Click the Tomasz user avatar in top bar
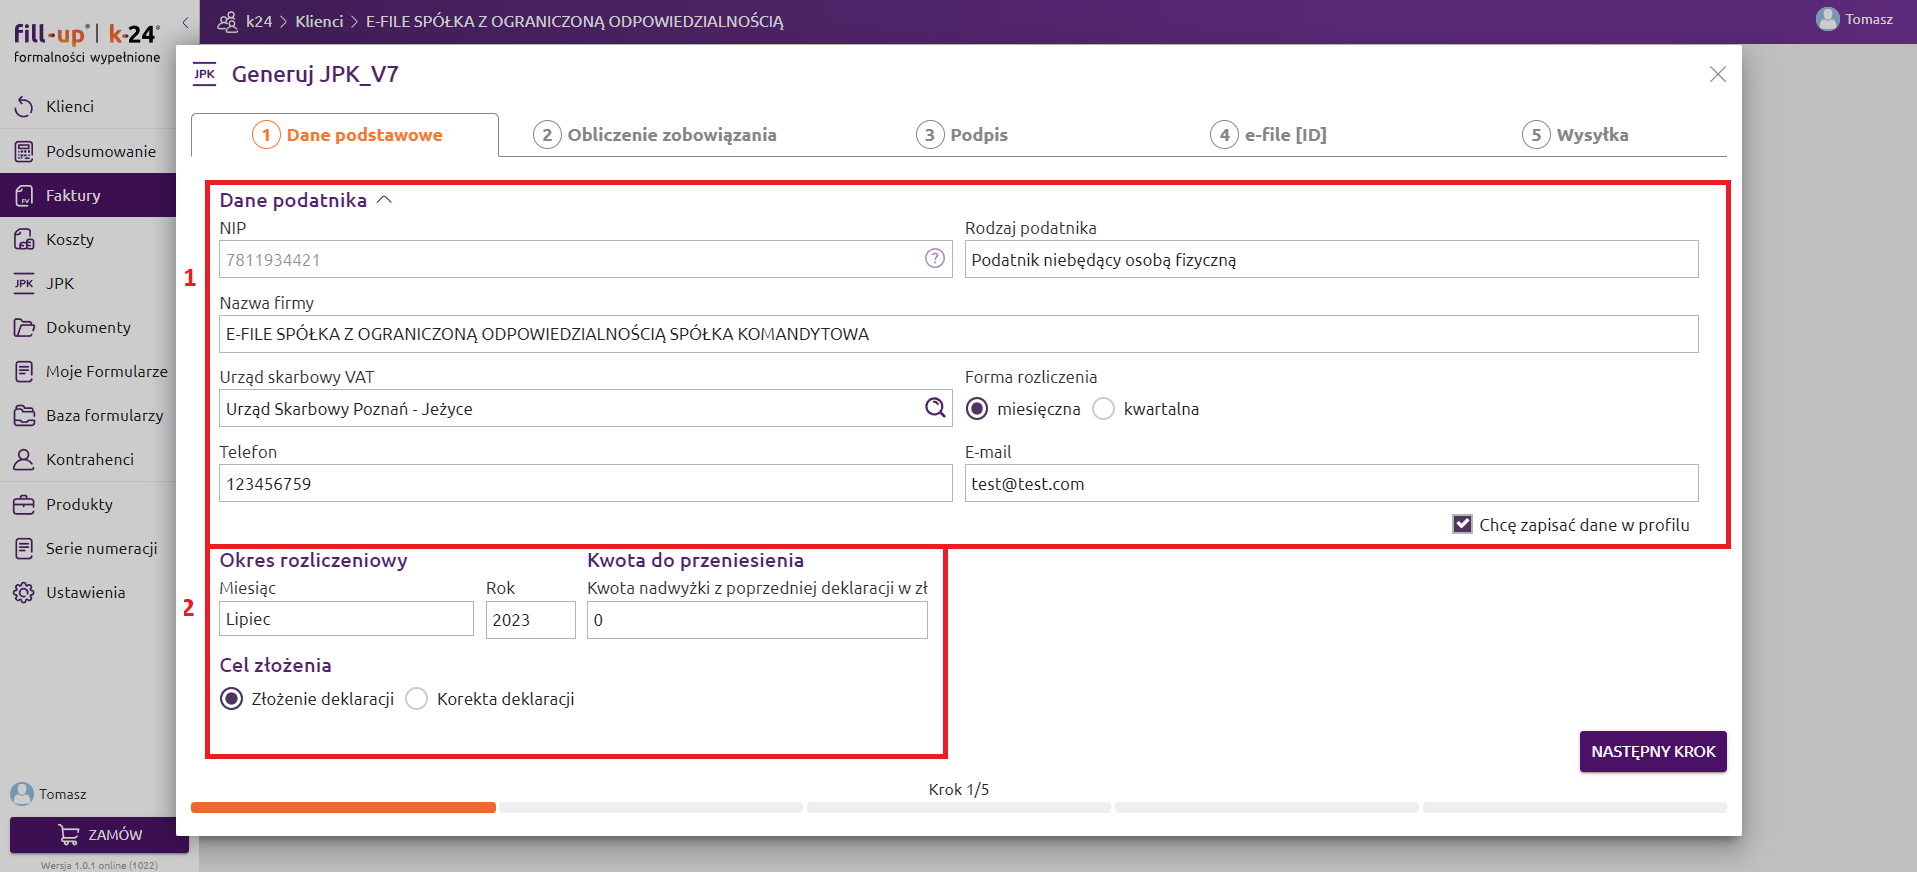1917x872 pixels. tap(1827, 20)
